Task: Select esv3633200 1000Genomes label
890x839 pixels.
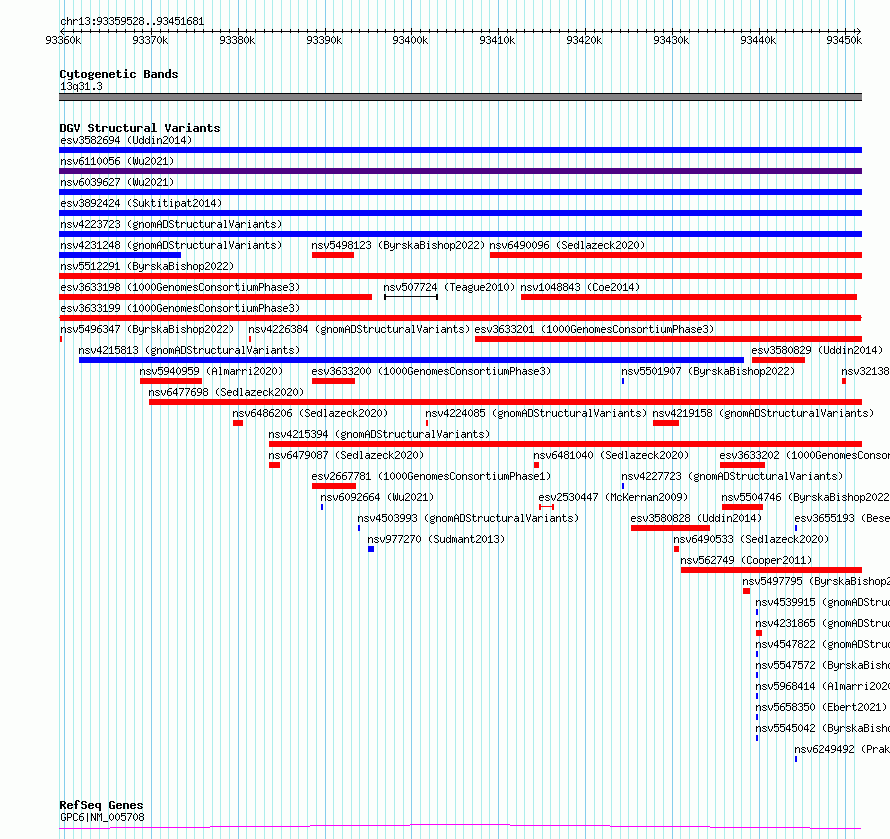Action: [431, 371]
